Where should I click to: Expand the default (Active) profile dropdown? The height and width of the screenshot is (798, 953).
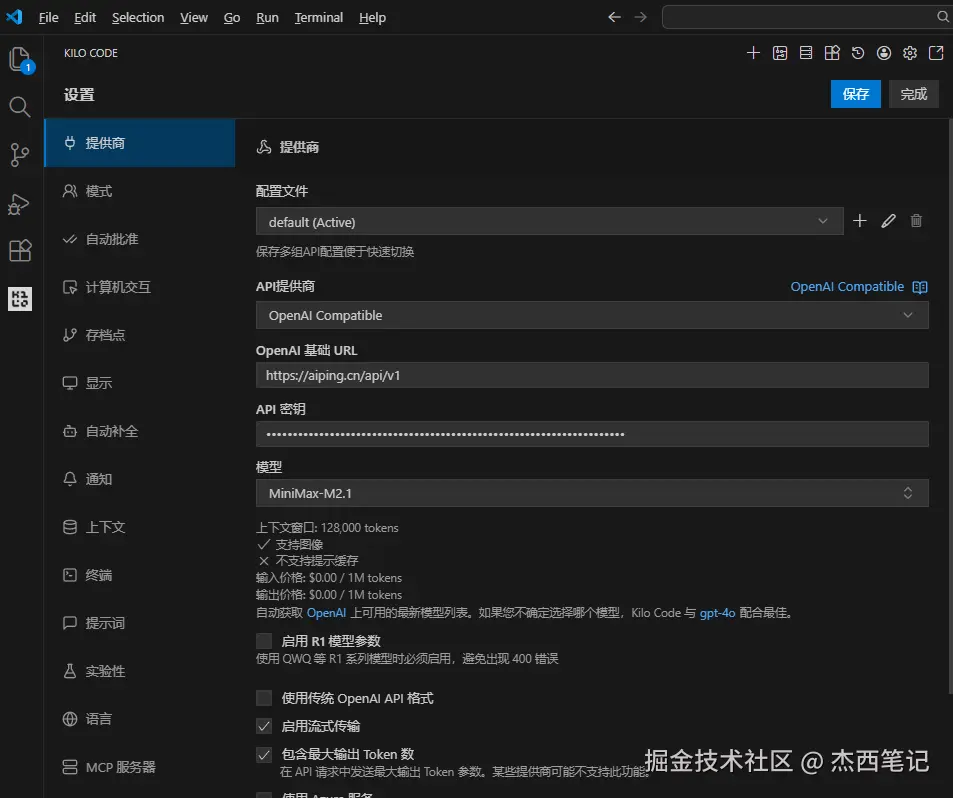pos(549,221)
